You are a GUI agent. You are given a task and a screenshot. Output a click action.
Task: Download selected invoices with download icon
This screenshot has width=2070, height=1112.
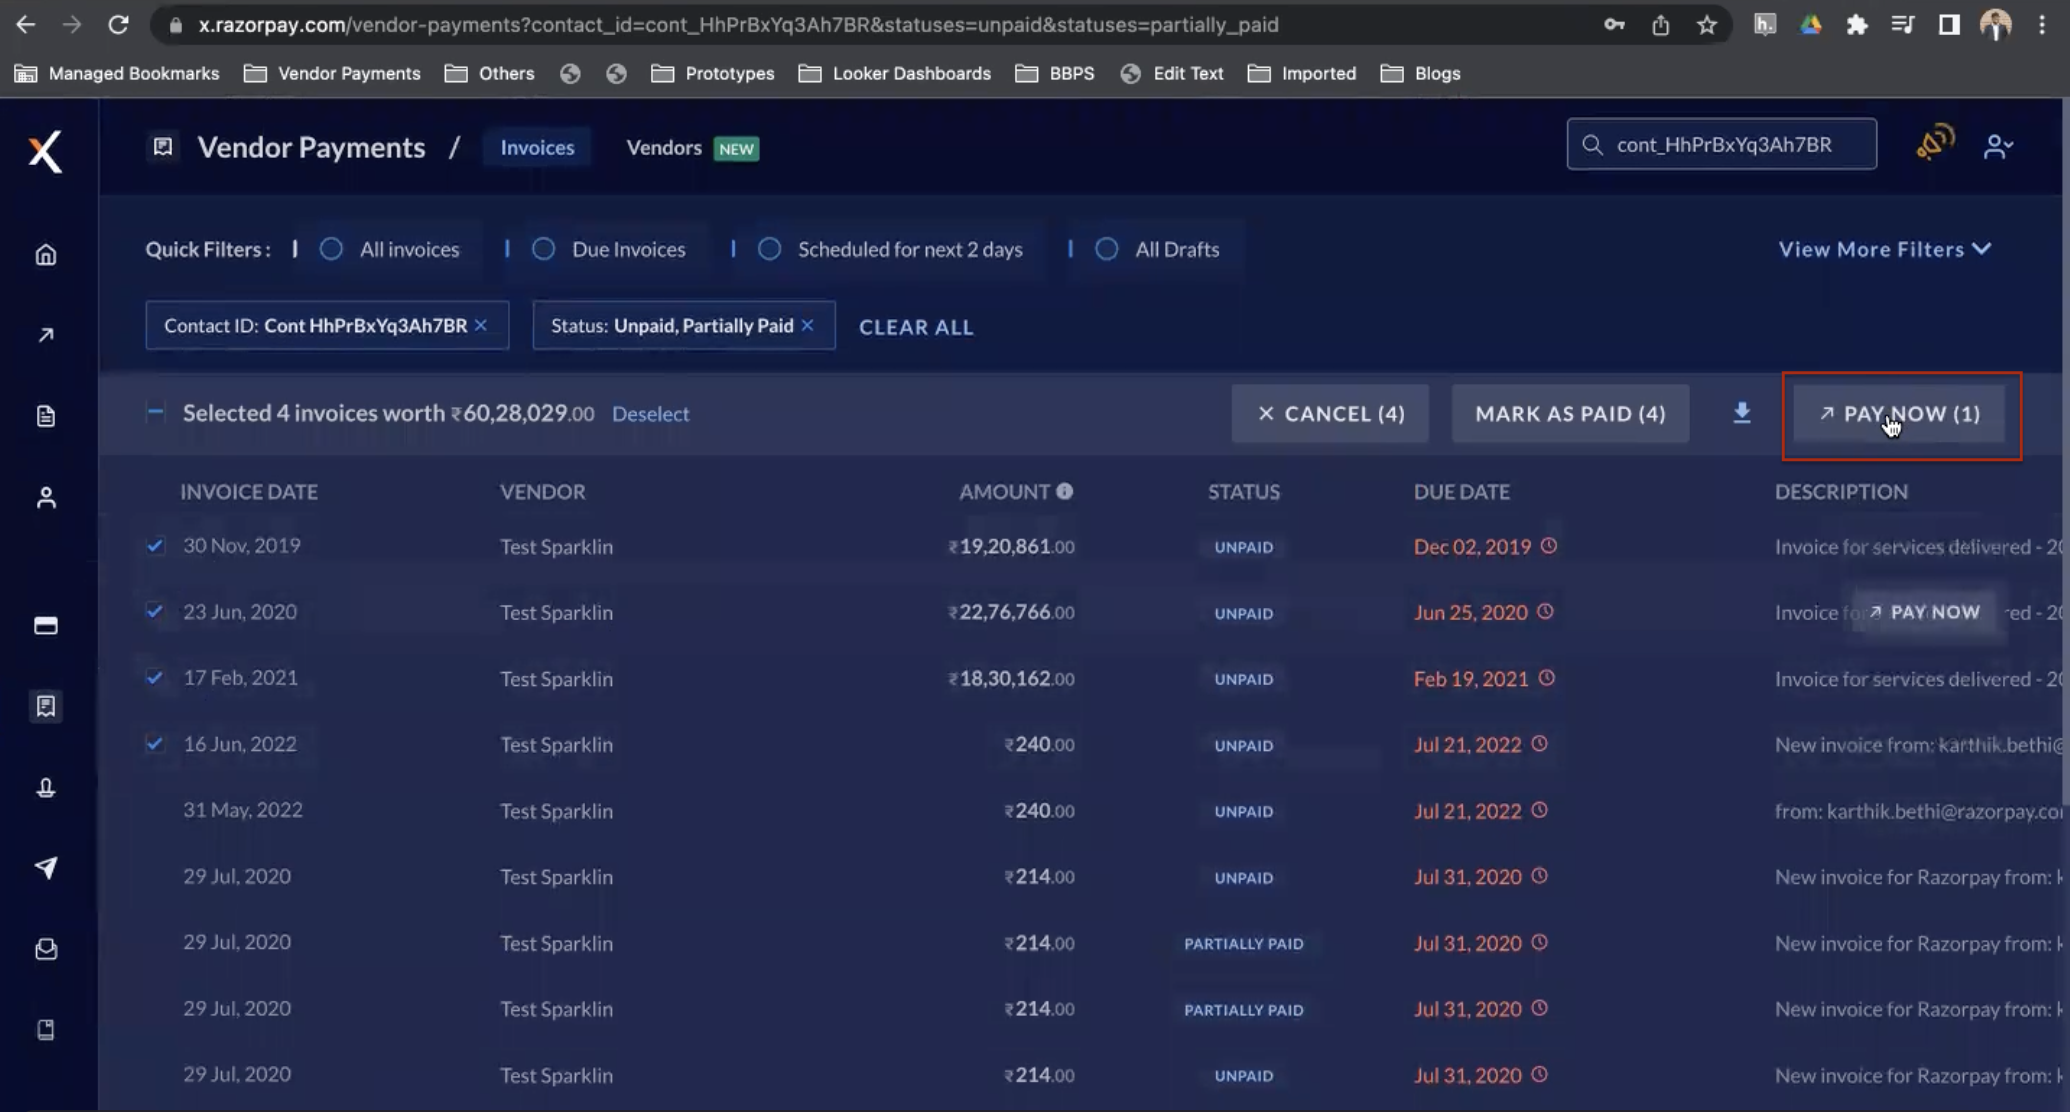point(1742,413)
